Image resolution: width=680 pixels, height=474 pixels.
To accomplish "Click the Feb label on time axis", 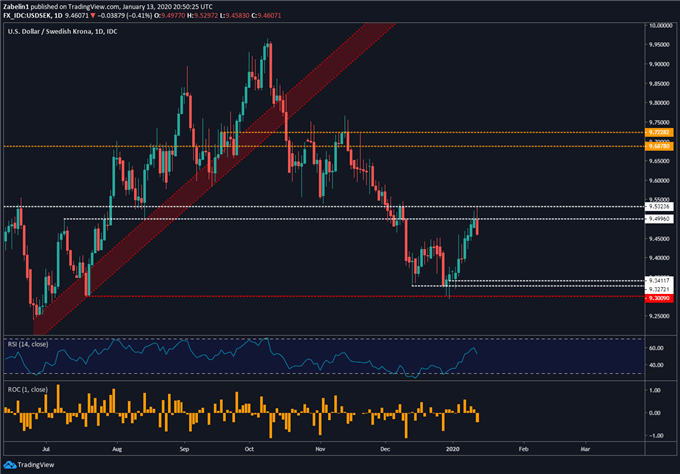I will [x=523, y=449].
